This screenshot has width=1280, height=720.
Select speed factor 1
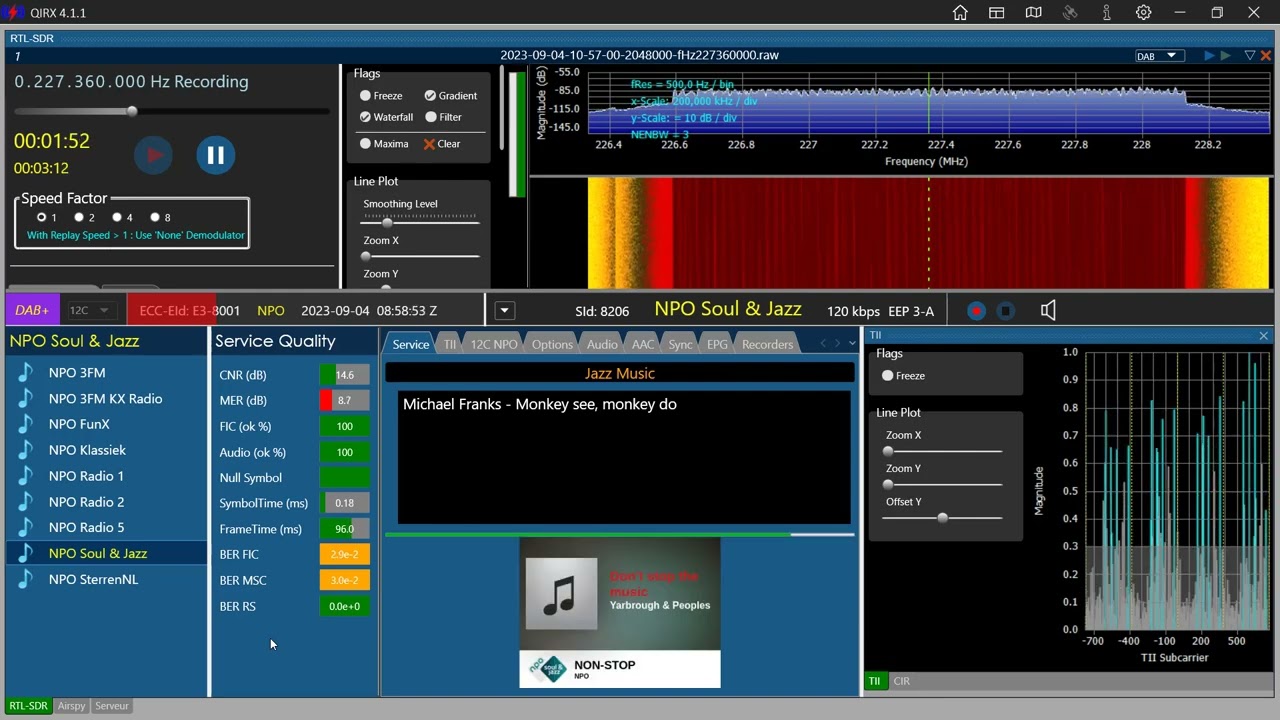[41, 217]
